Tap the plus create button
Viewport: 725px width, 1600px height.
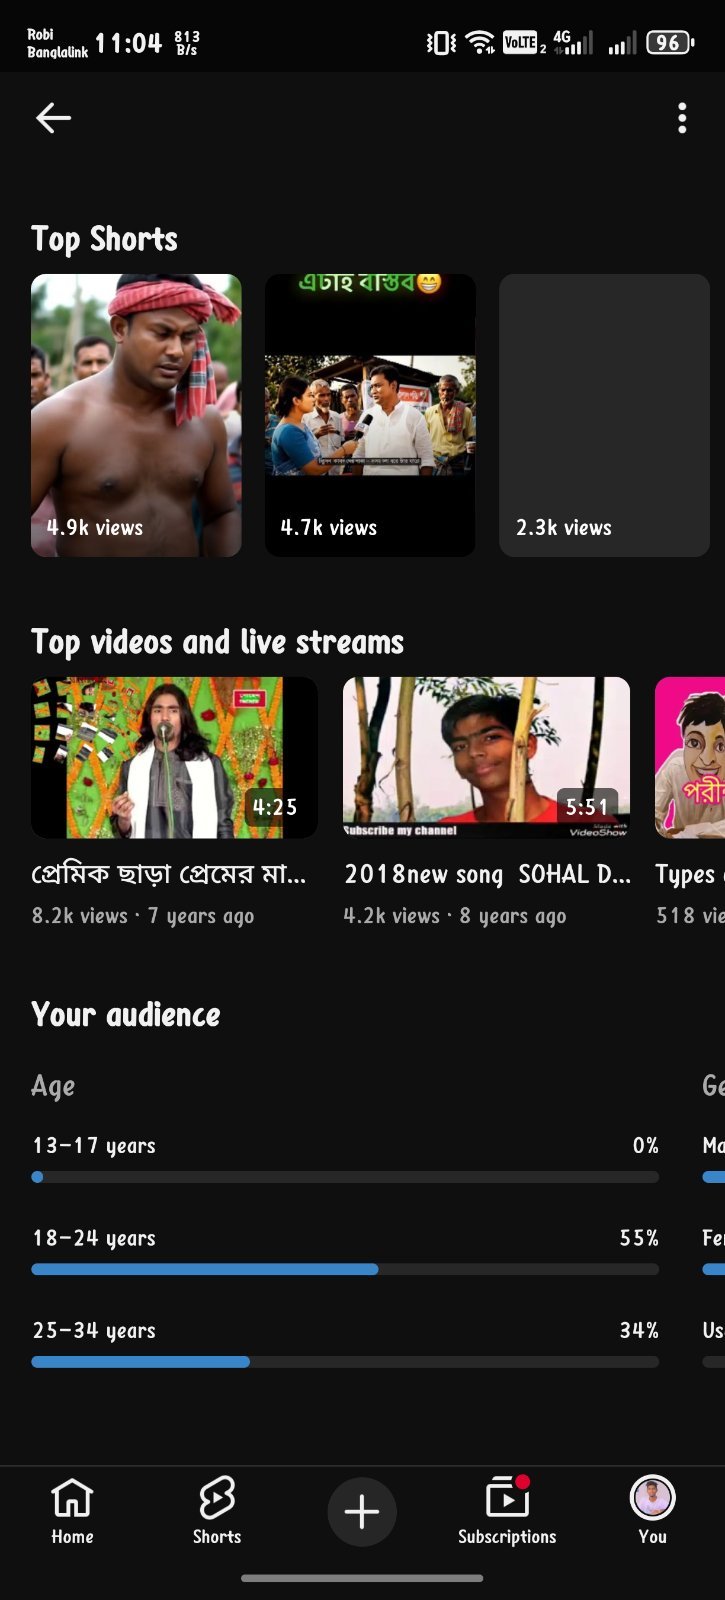tap(362, 1511)
